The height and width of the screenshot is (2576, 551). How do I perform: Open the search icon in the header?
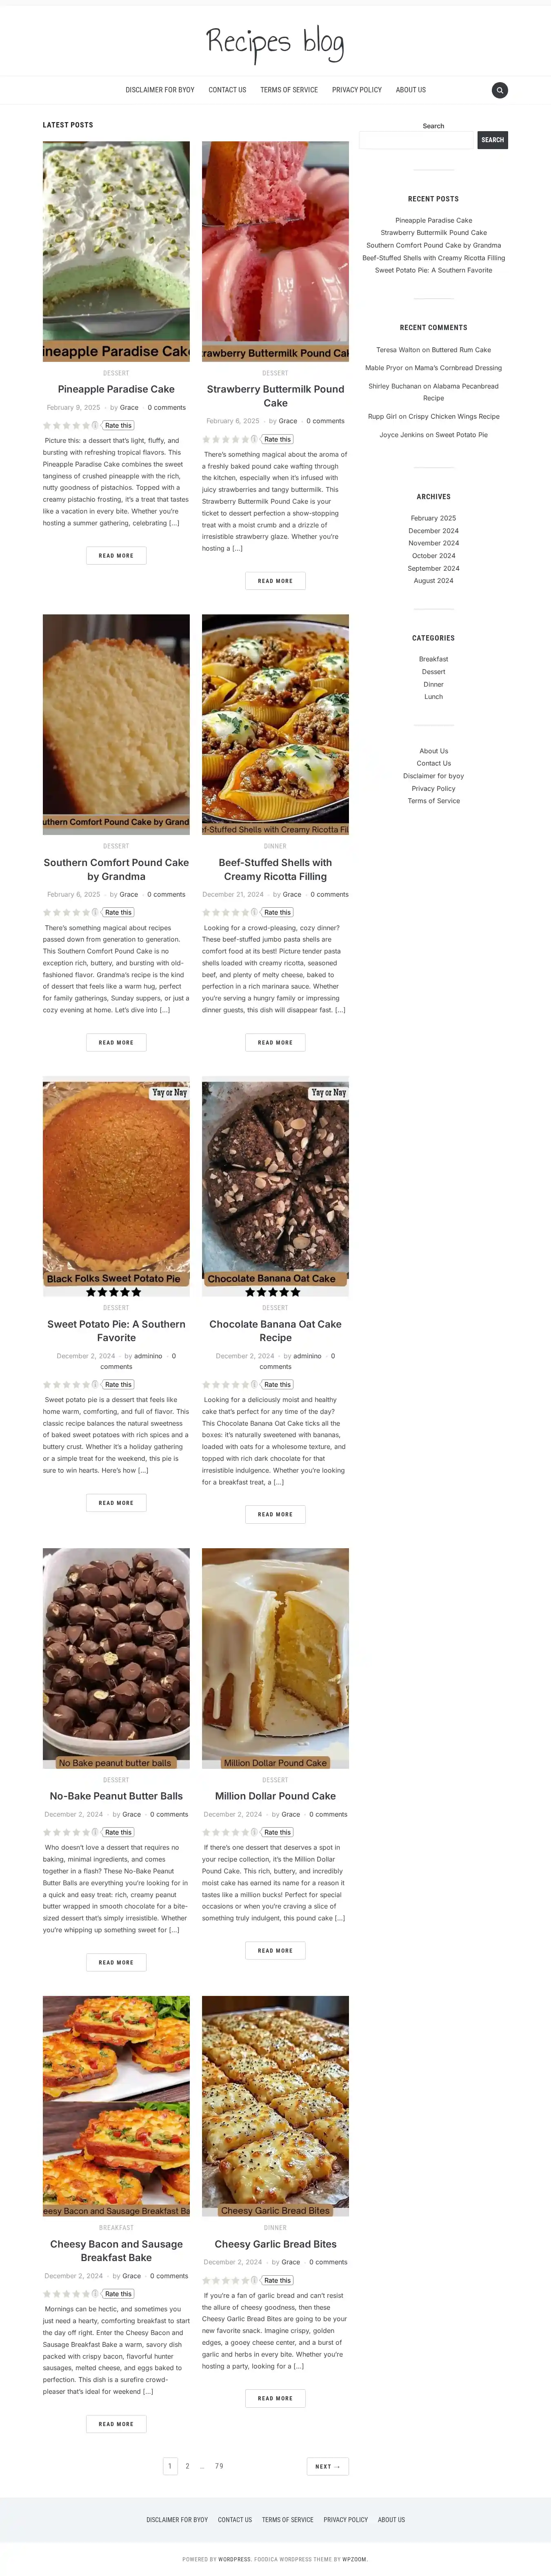pos(499,90)
